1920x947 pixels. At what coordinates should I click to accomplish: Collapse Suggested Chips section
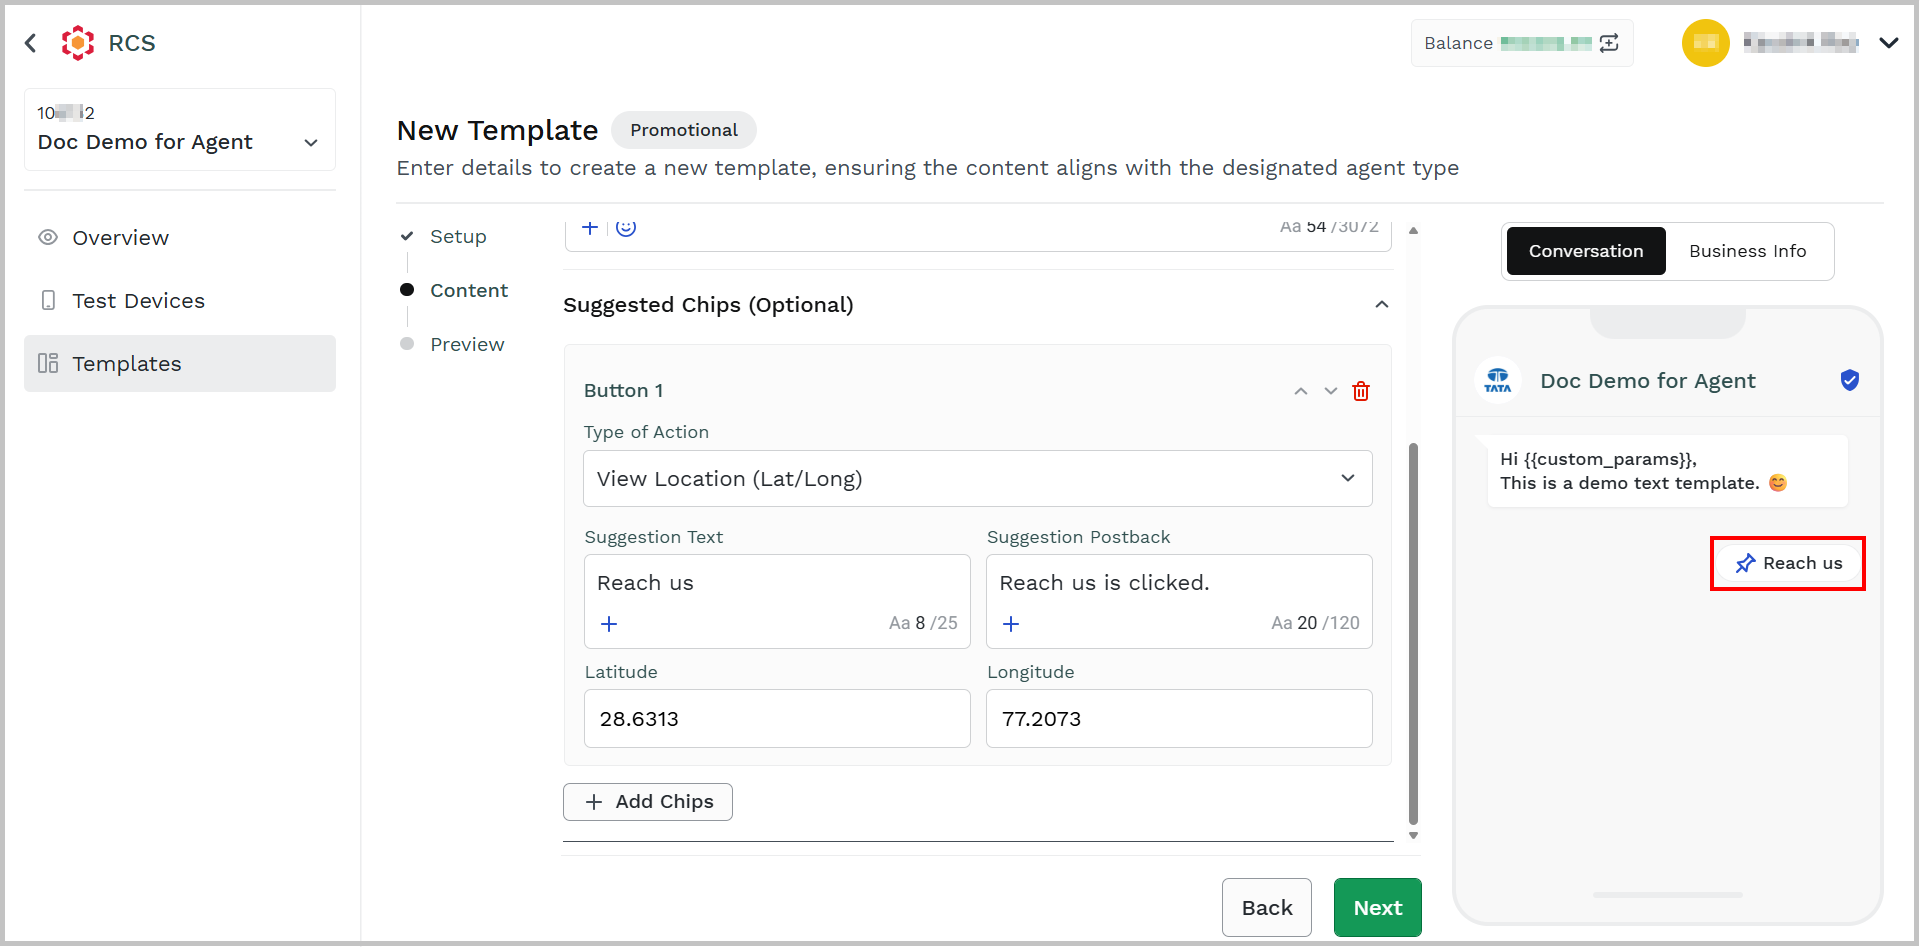coord(1382,304)
